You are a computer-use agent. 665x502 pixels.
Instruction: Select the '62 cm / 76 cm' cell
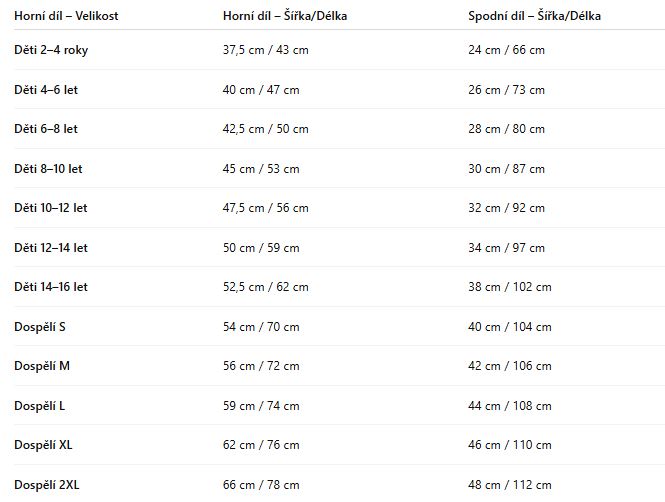click(x=260, y=444)
